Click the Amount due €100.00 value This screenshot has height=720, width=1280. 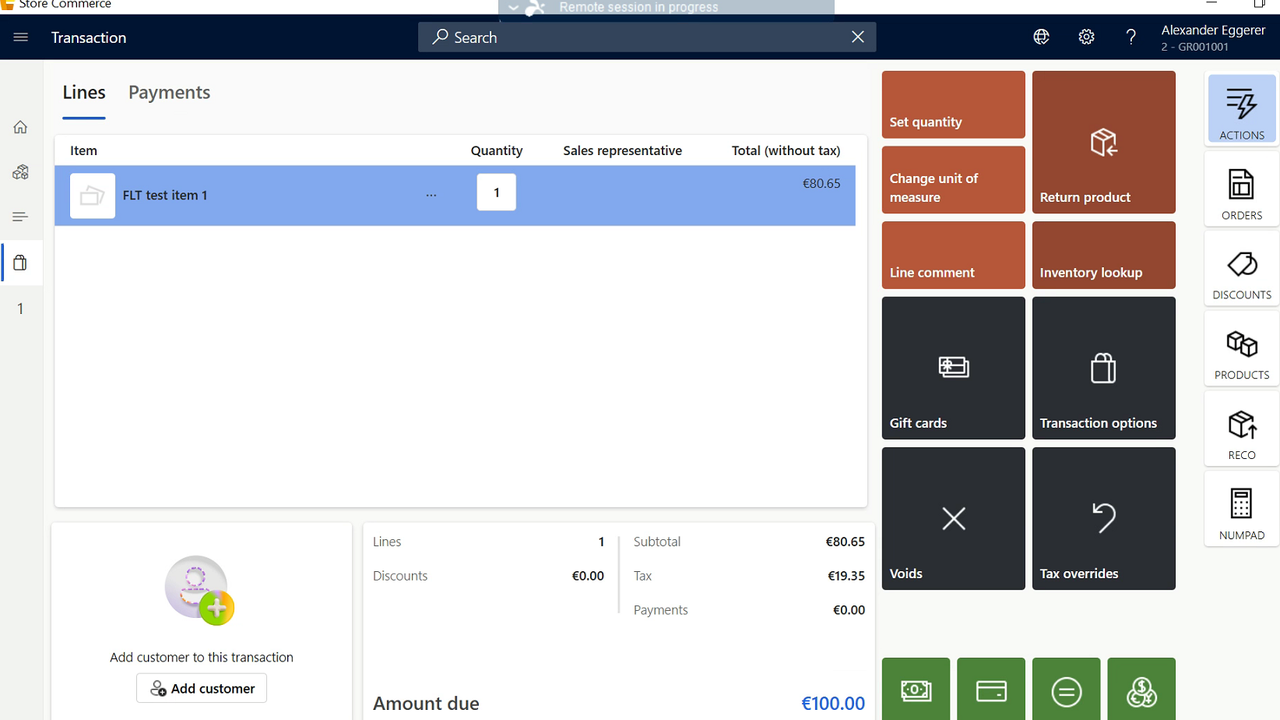pyautogui.click(x=833, y=703)
